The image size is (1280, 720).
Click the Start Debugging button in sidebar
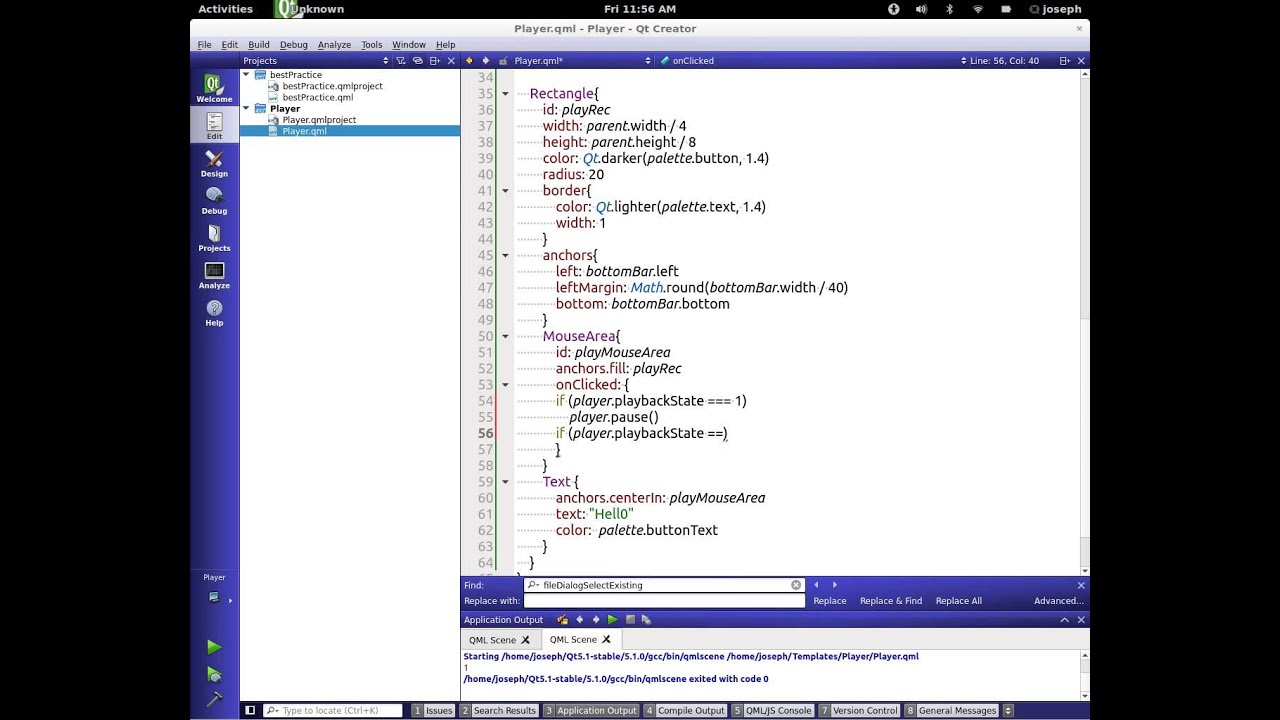[x=214, y=675]
